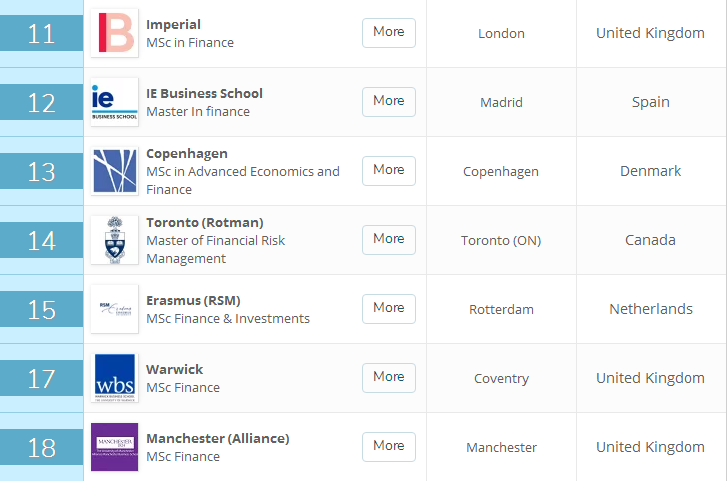The height and width of the screenshot is (481, 727).
Task: Open More details for Erasmus (RSM)
Action: [388, 308]
